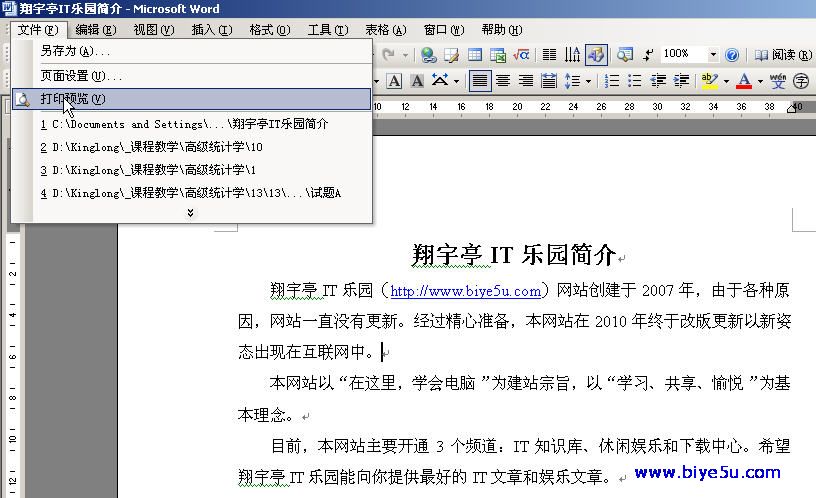Click the Insert Excel Worksheet icon
This screenshot has height=498, width=816.
pos(498,55)
